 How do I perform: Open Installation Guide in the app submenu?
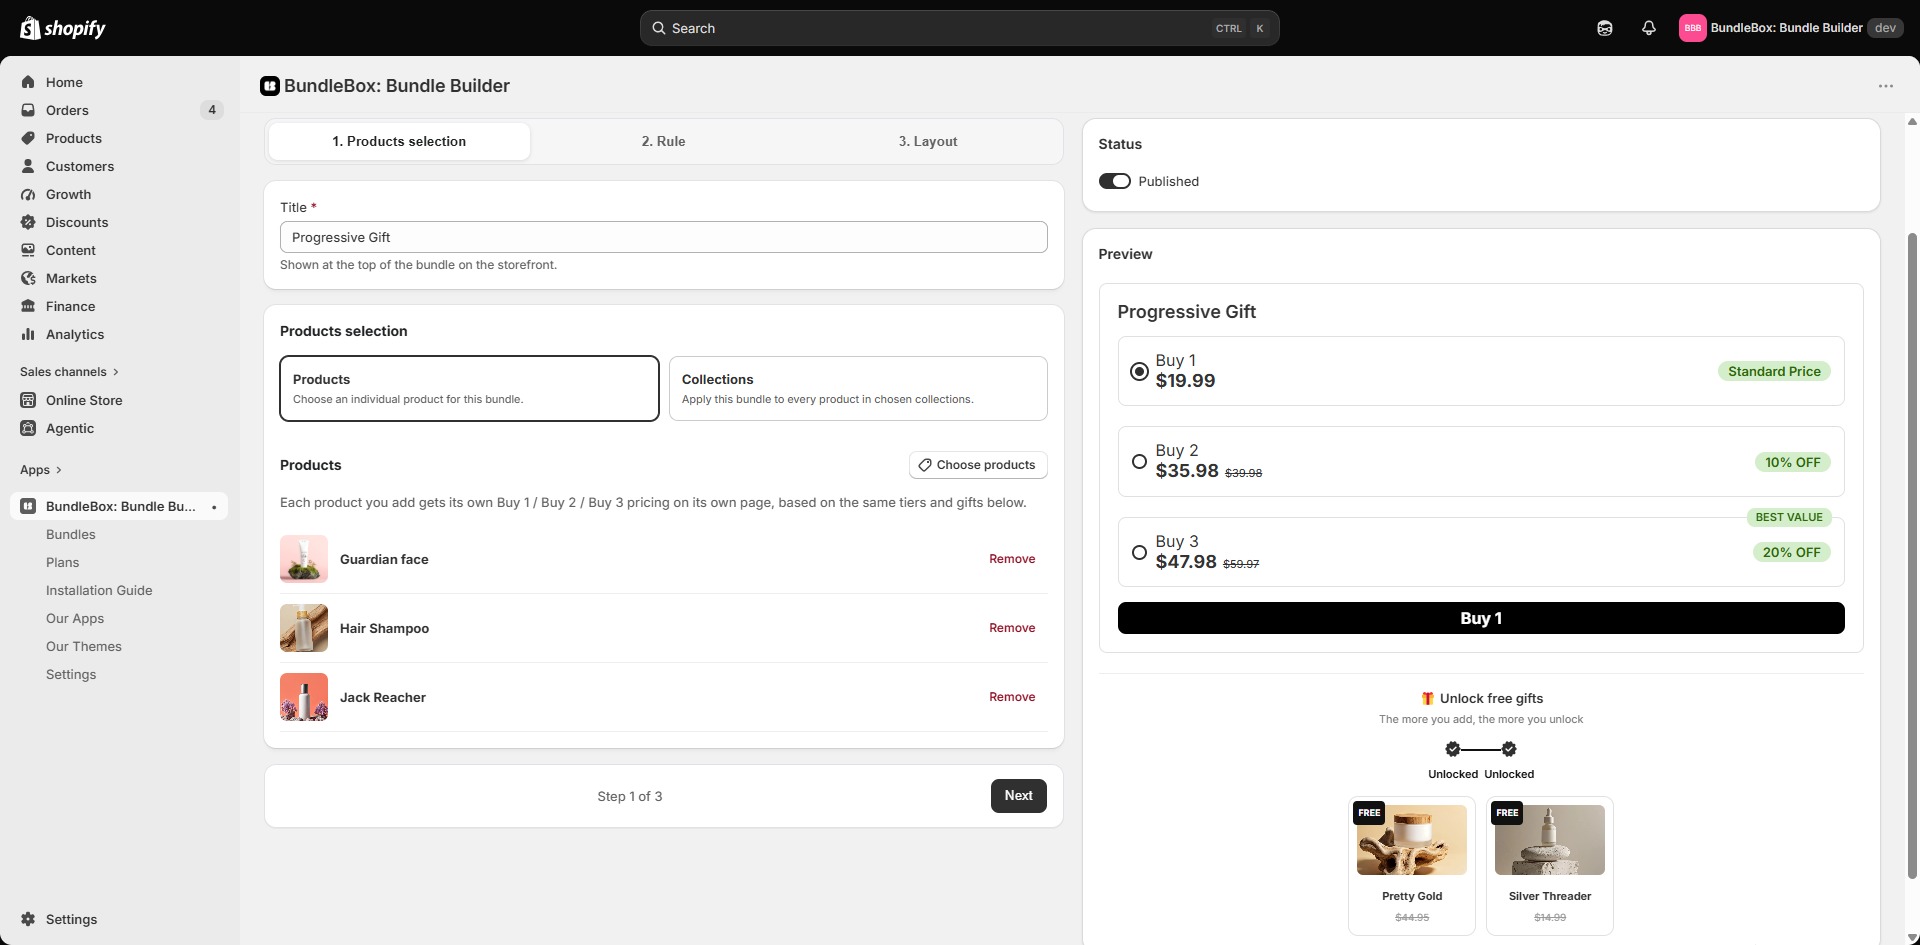tap(99, 591)
